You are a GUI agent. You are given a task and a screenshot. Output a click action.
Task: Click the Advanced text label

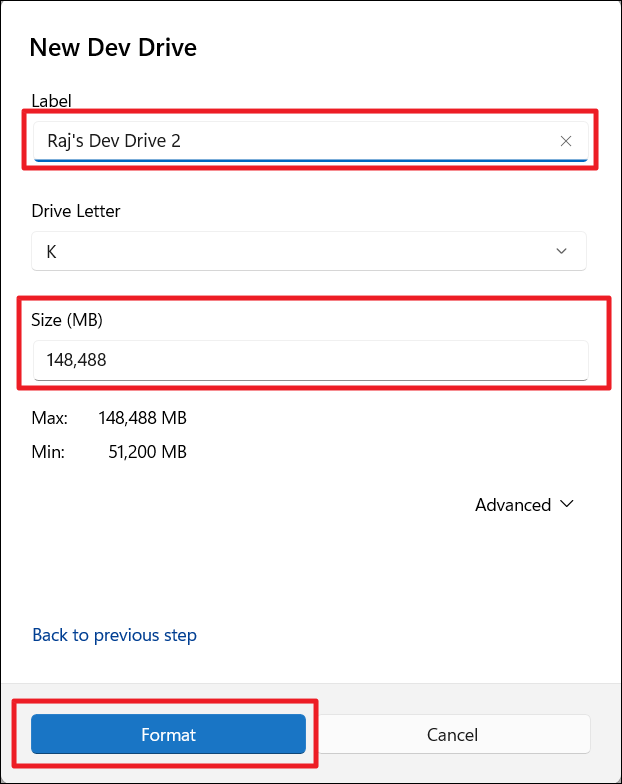[512, 505]
